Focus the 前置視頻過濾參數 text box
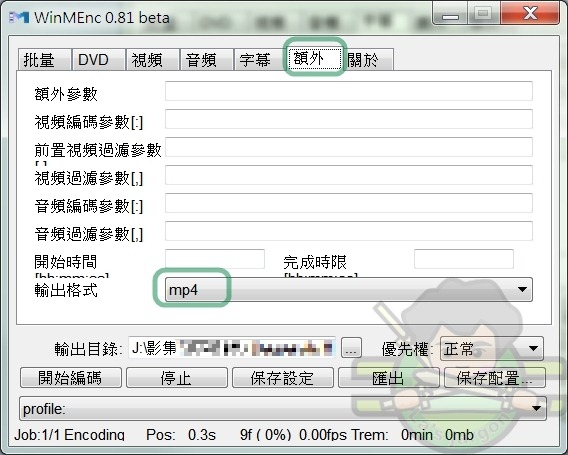 point(349,147)
